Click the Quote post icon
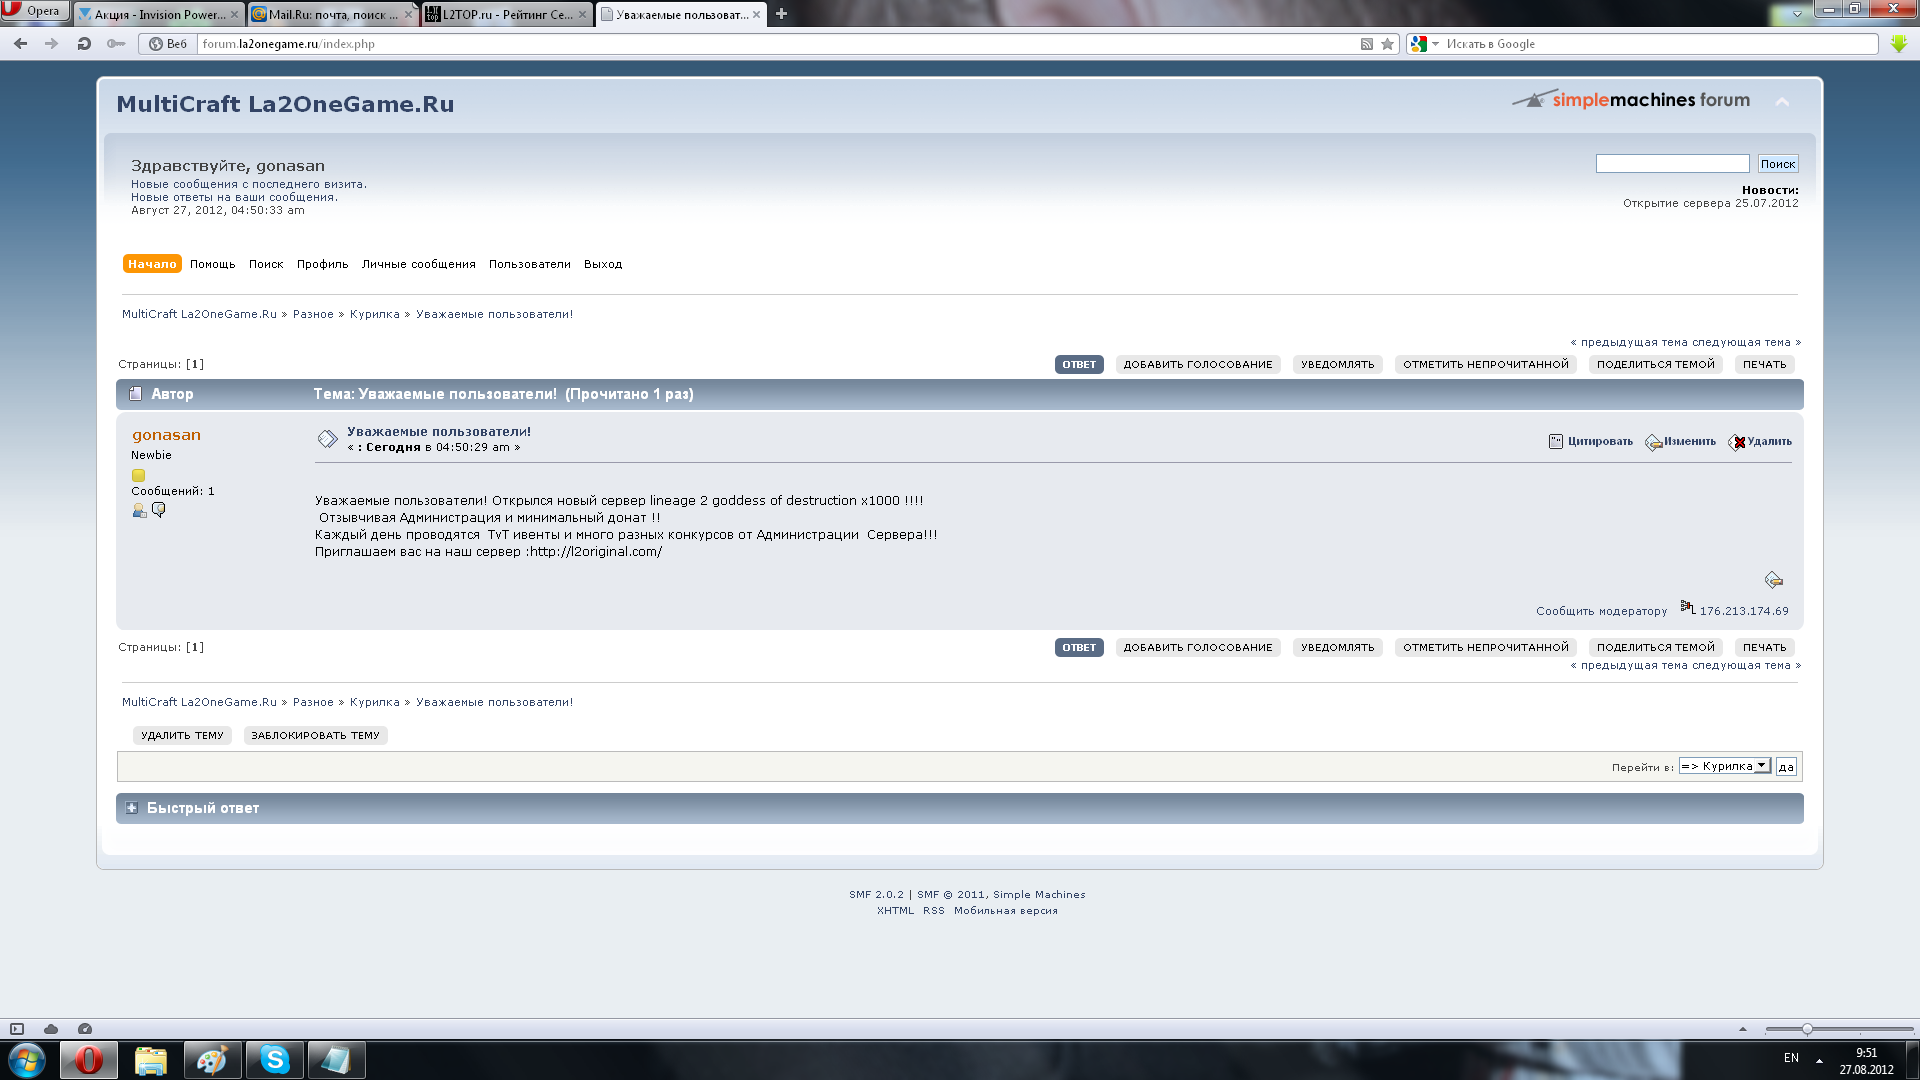The width and height of the screenshot is (1920, 1080). coord(1556,441)
